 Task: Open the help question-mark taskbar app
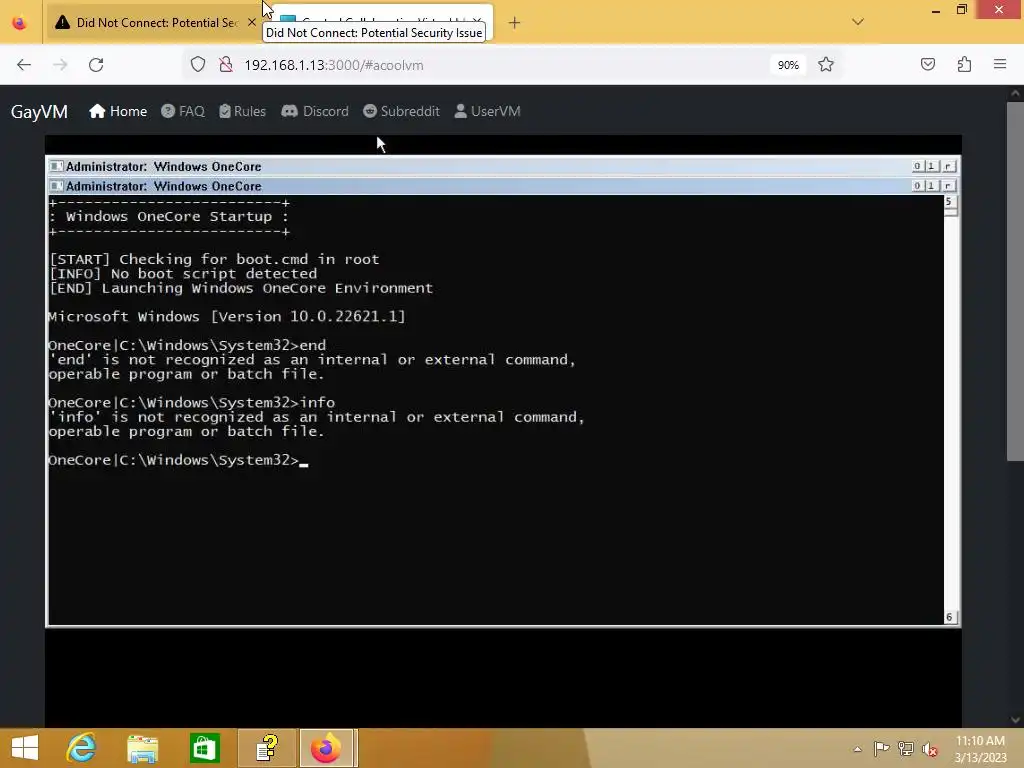coord(267,748)
